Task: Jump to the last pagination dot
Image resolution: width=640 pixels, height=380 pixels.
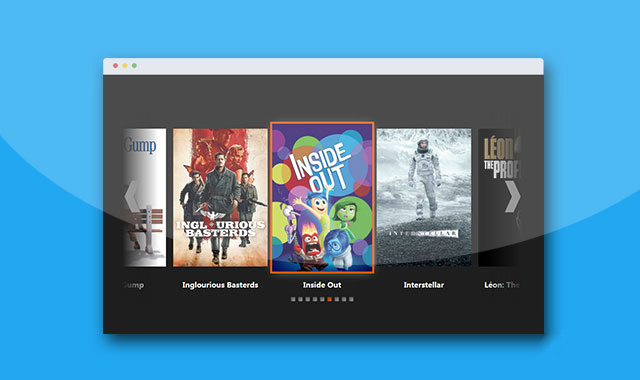Action: (x=351, y=299)
